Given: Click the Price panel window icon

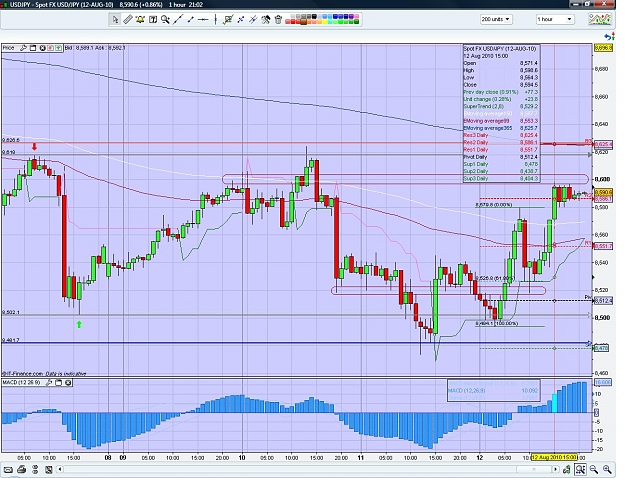Looking at the screenshot, I should (33, 48).
